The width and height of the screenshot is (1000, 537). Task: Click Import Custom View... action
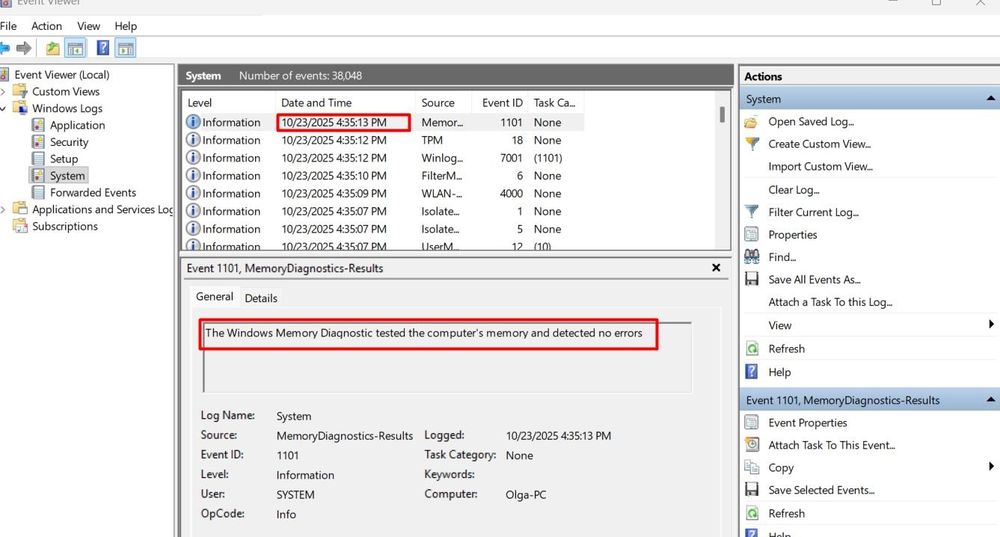click(x=820, y=166)
